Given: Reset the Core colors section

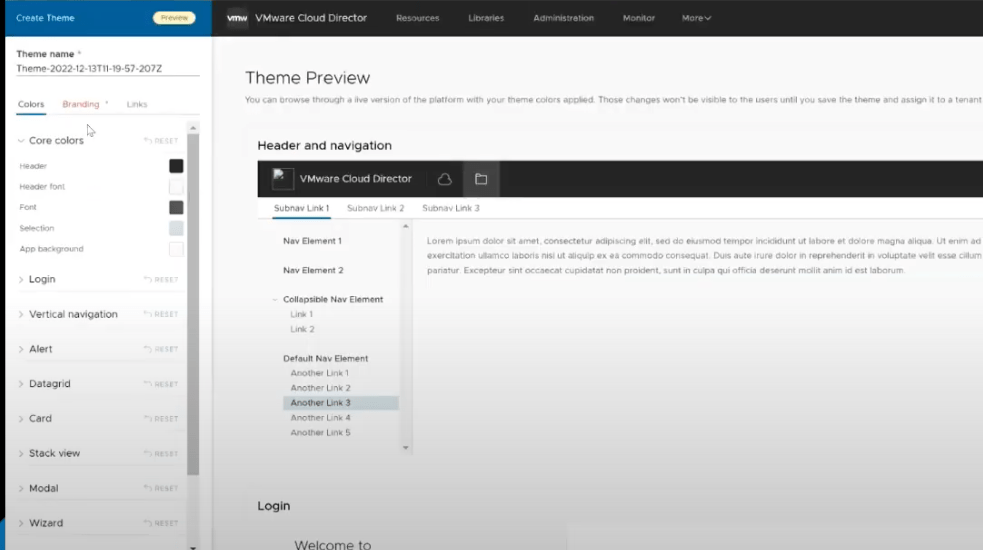Looking at the screenshot, I should tap(161, 141).
